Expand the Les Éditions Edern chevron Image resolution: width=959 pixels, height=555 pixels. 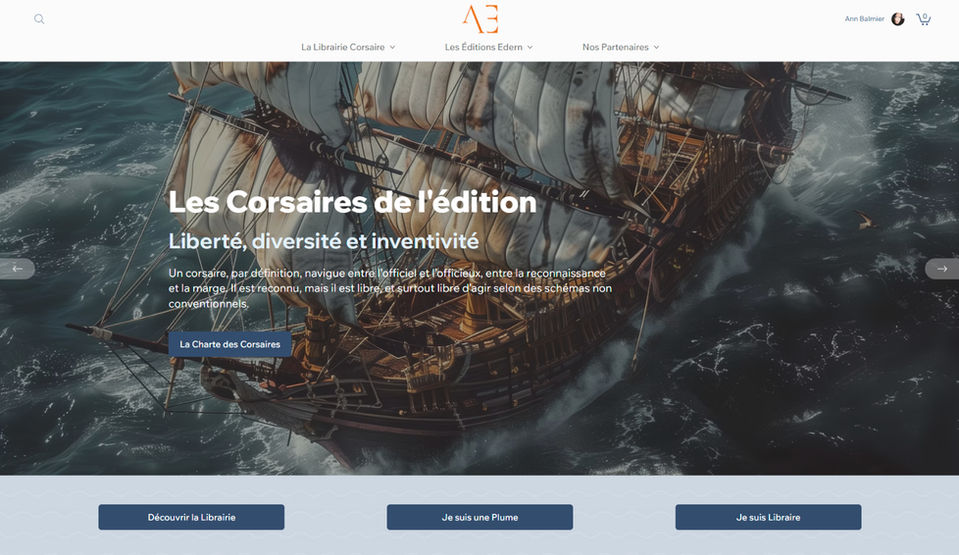click(530, 47)
